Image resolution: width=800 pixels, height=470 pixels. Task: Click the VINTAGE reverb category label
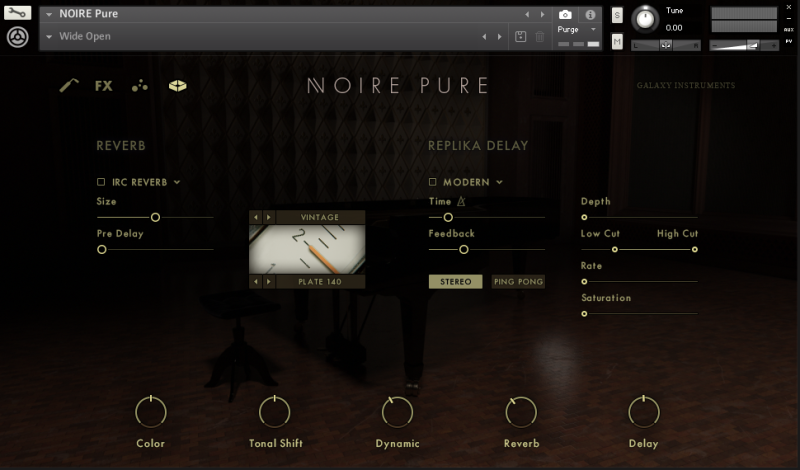[320, 217]
